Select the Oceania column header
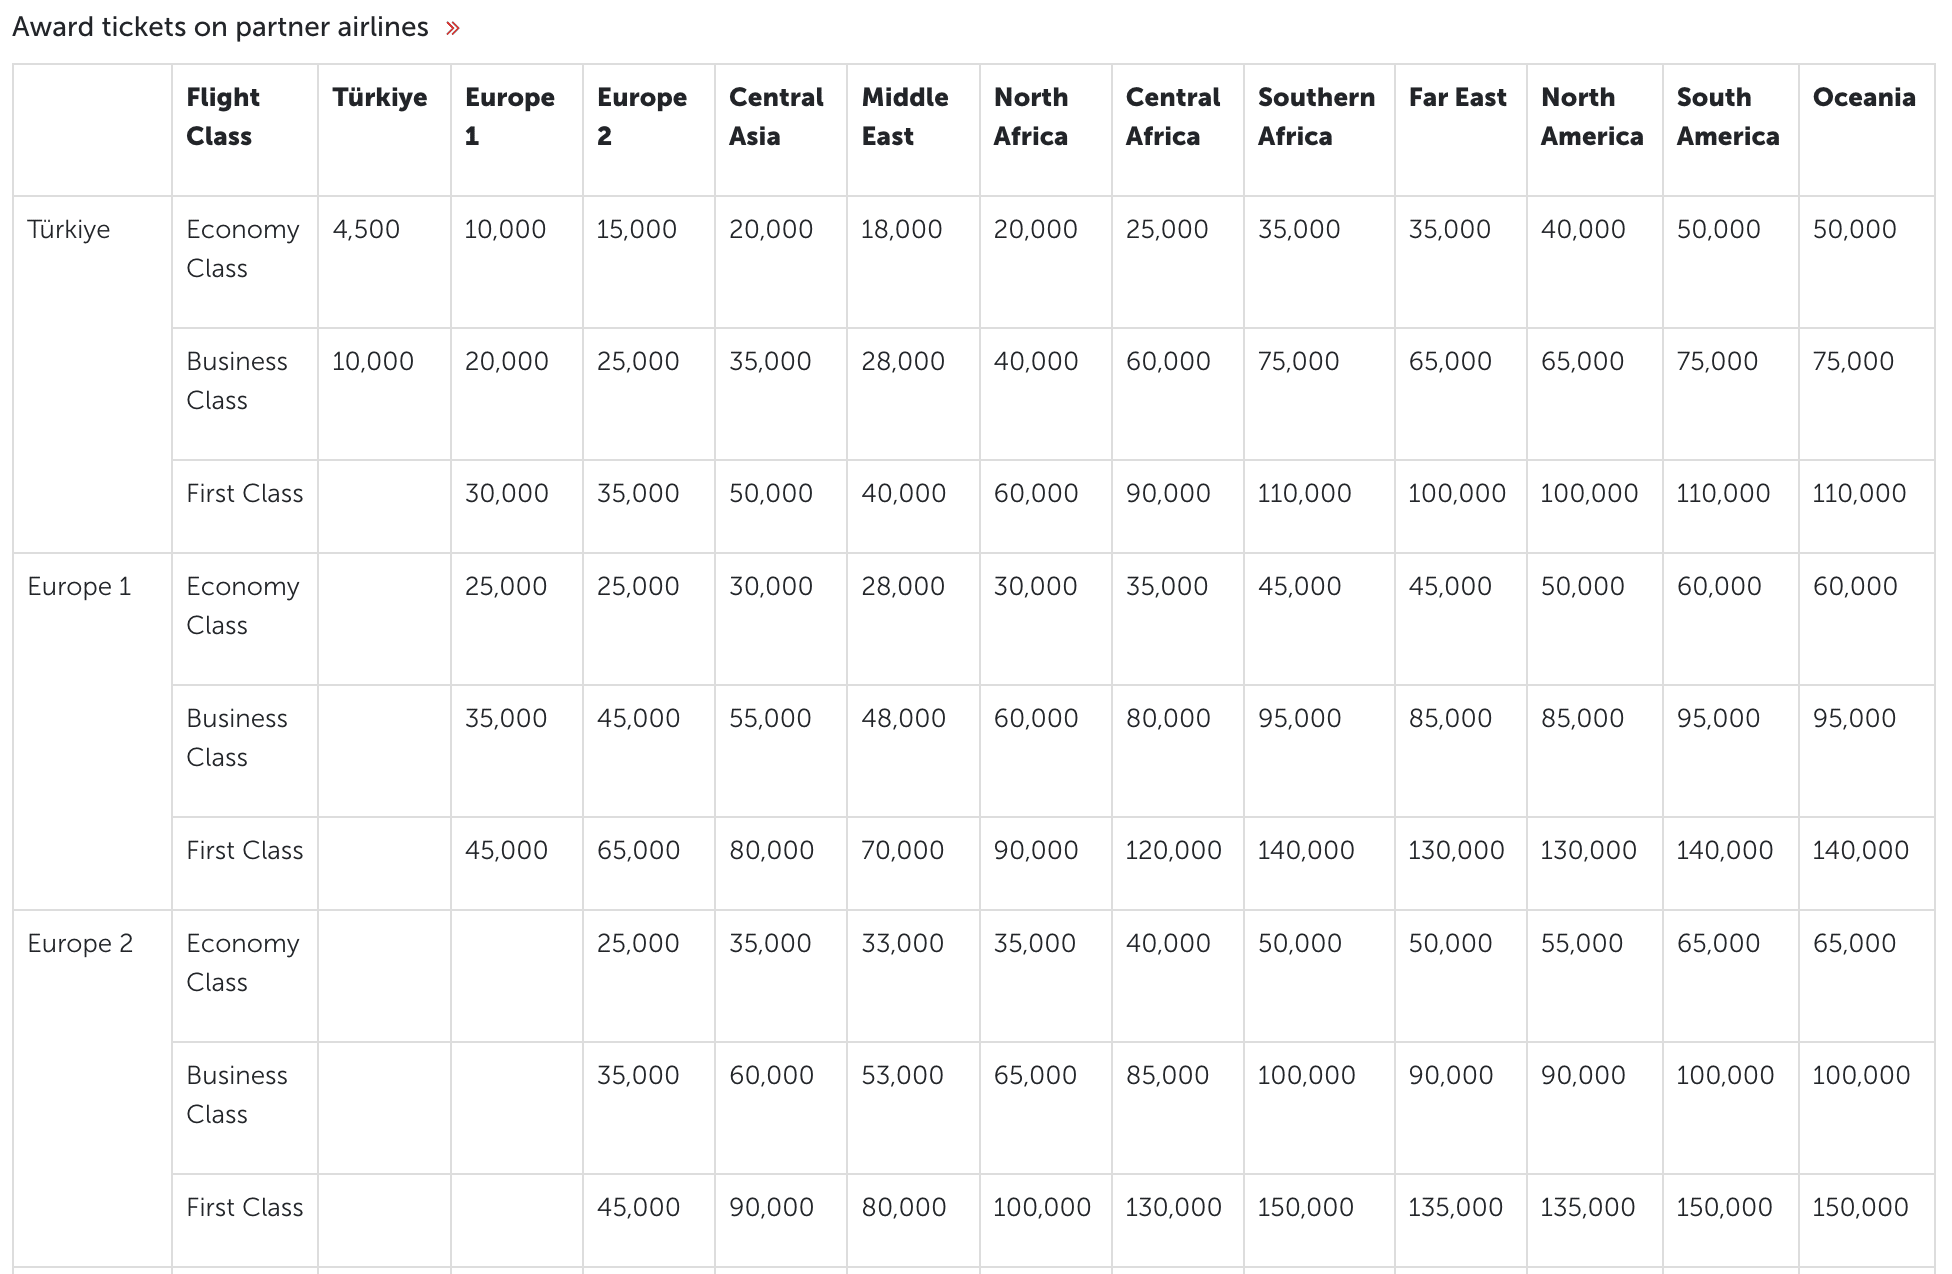The image size is (1952, 1274). click(x=1863, y=97)
